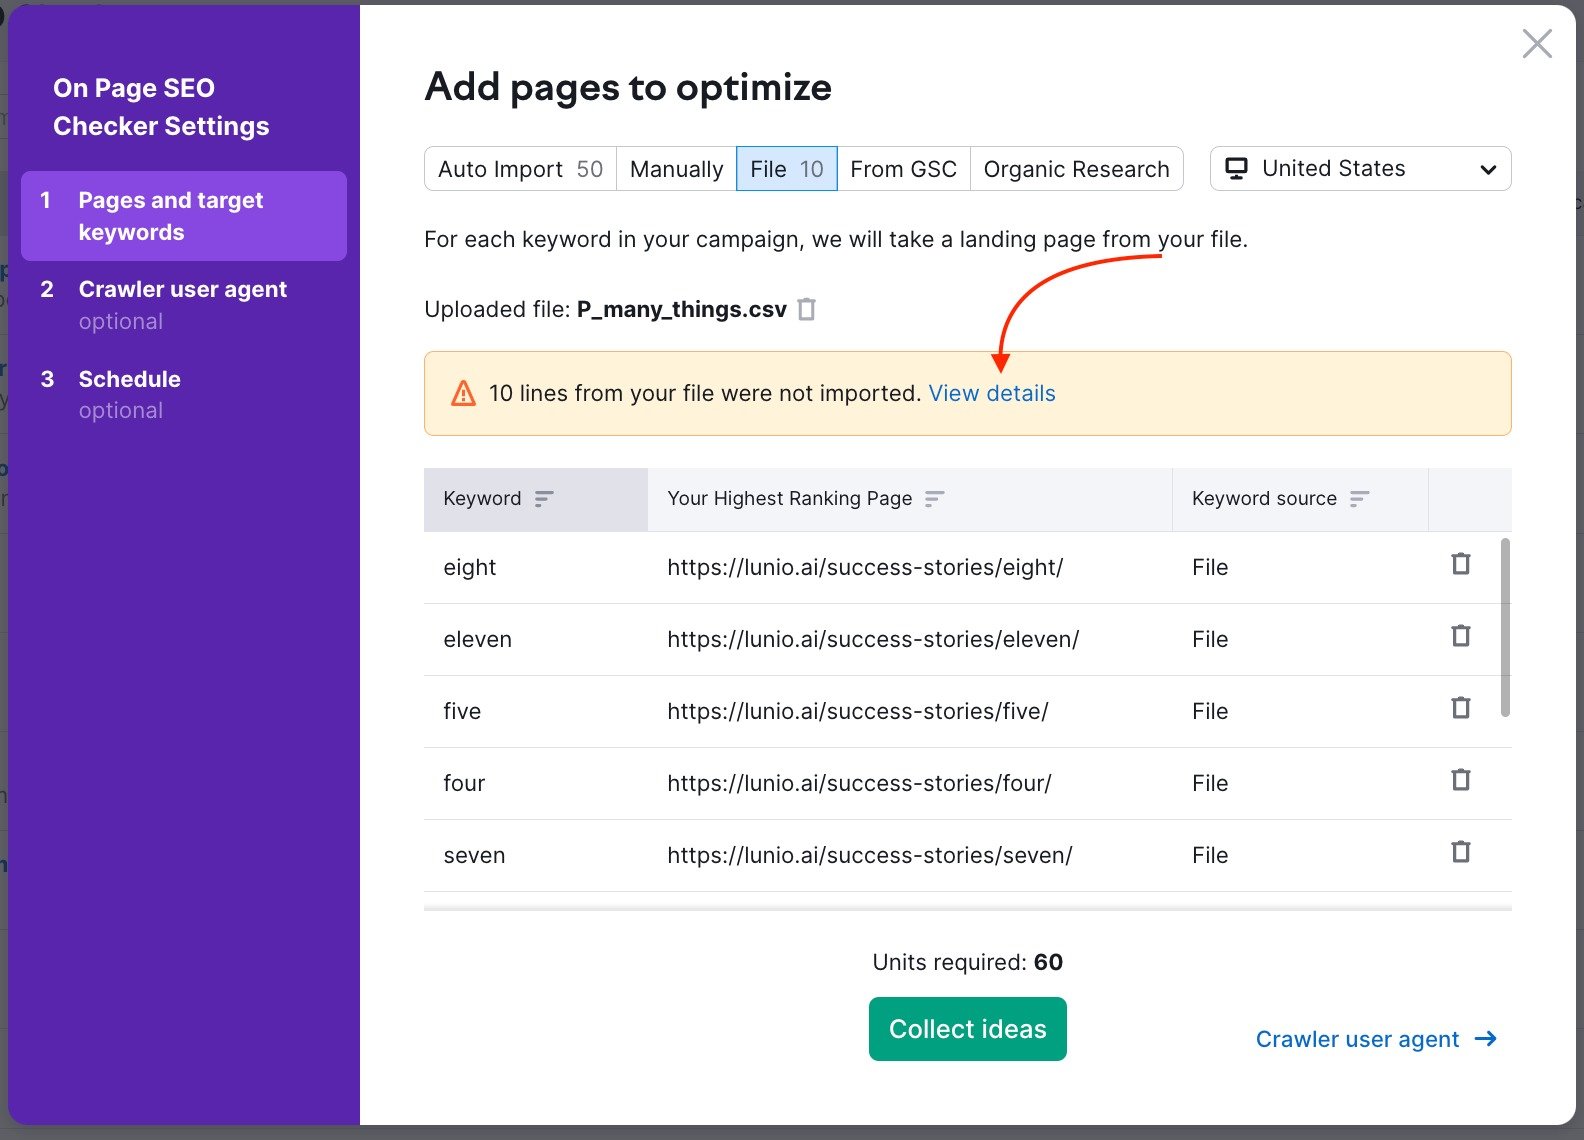Click the keyword table vertical scrollbar
The image size is (1584, 1140).
click(1505, 628)
